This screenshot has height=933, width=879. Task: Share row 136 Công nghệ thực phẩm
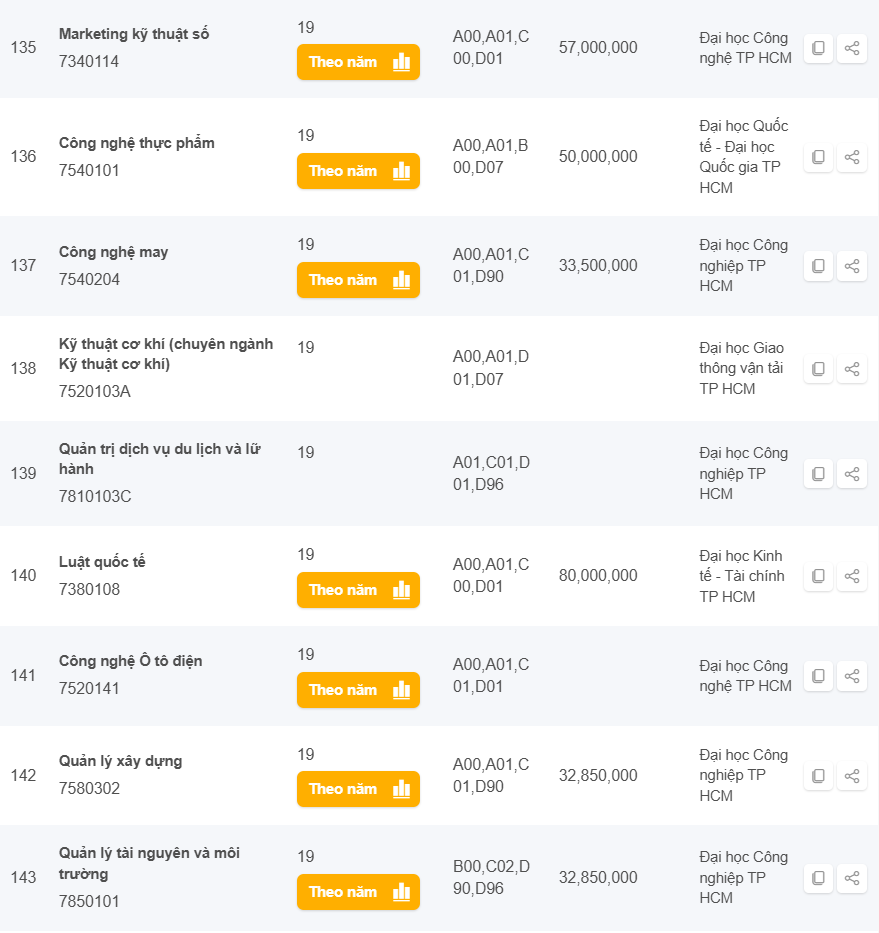(852, 157)
